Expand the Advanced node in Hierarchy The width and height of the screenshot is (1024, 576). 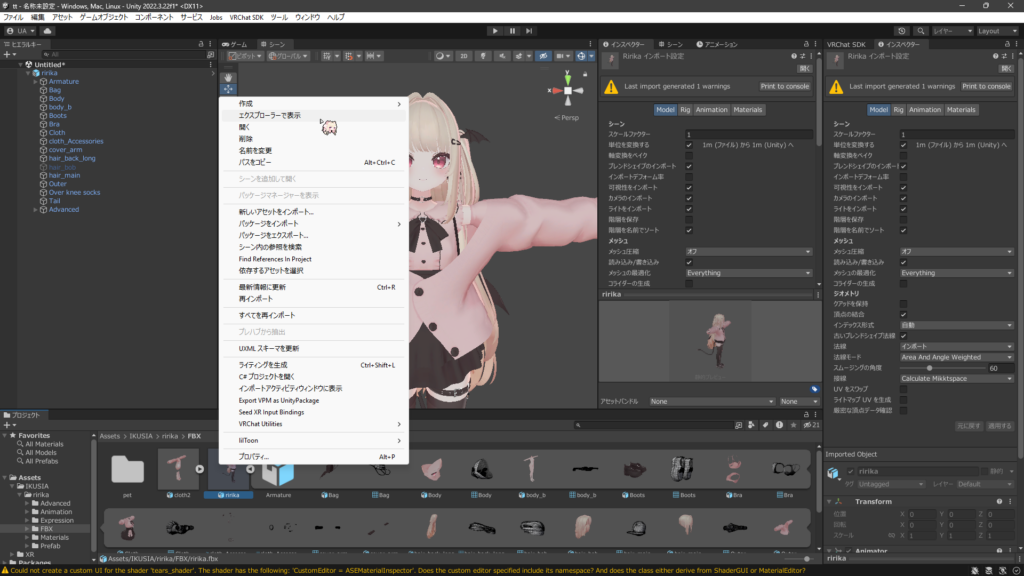pyautogui.click(x=35, y=210)
